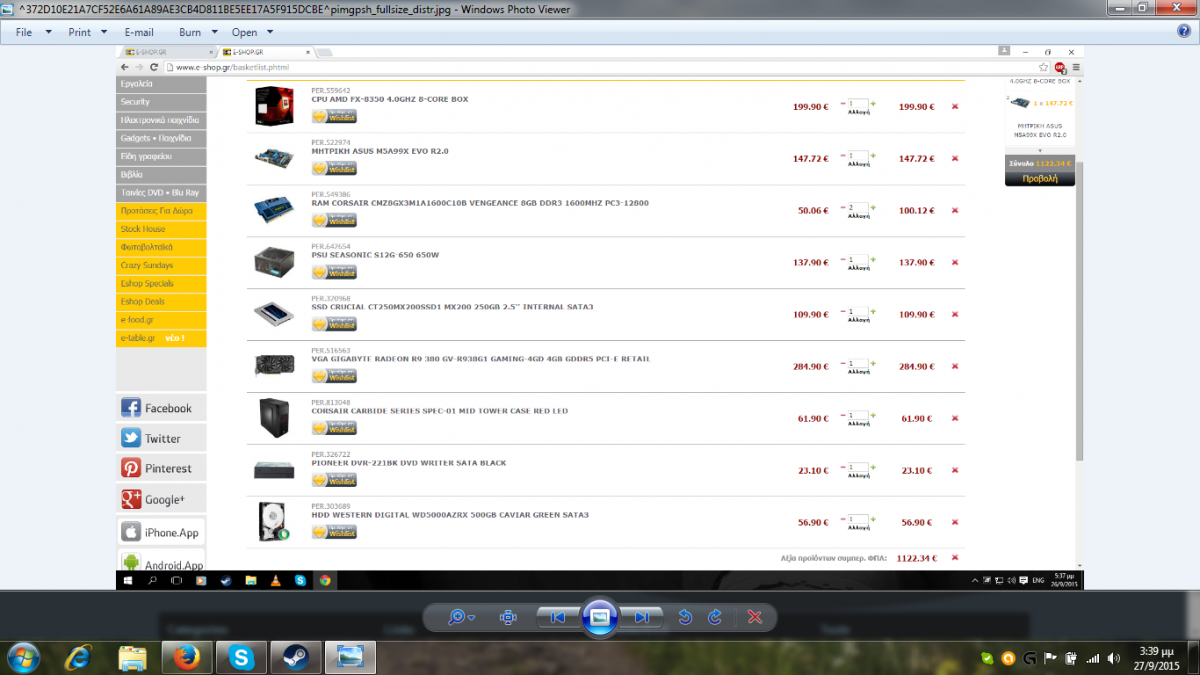
Task: Click the Show desktop strip beside the clock
Action: [1192, 657]
